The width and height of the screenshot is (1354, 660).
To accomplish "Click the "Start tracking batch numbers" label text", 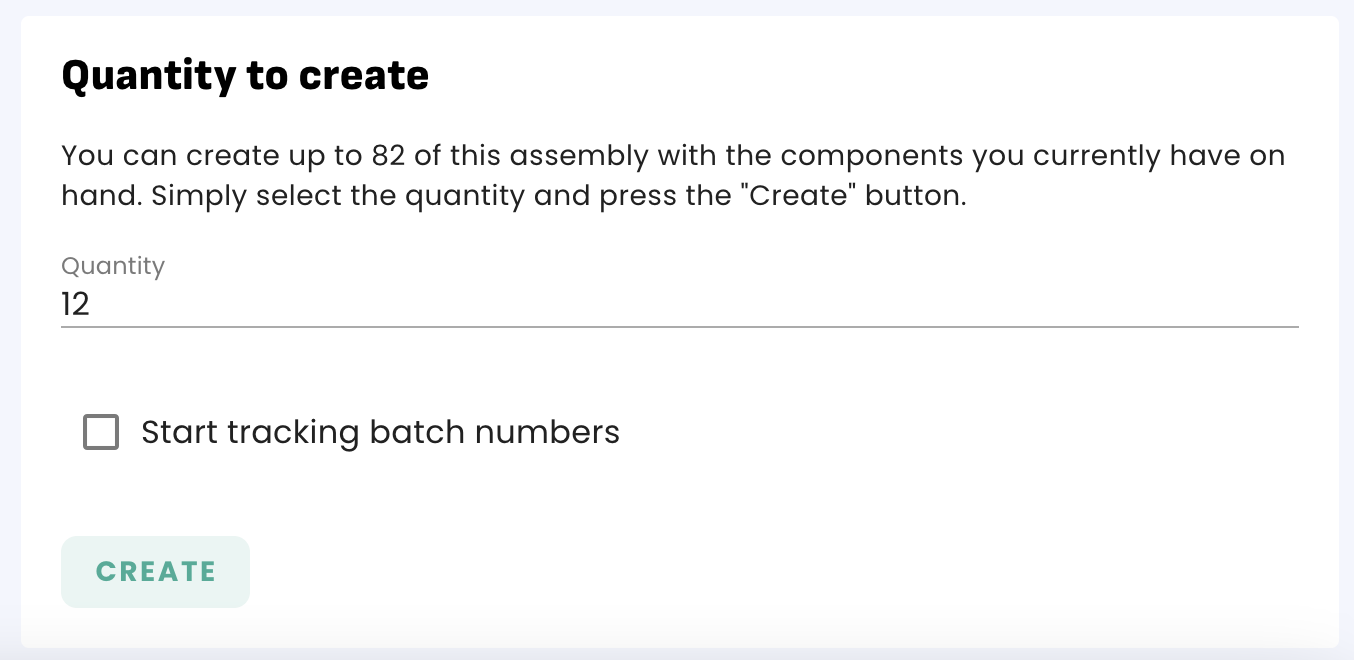I will (x=380, y=432).
